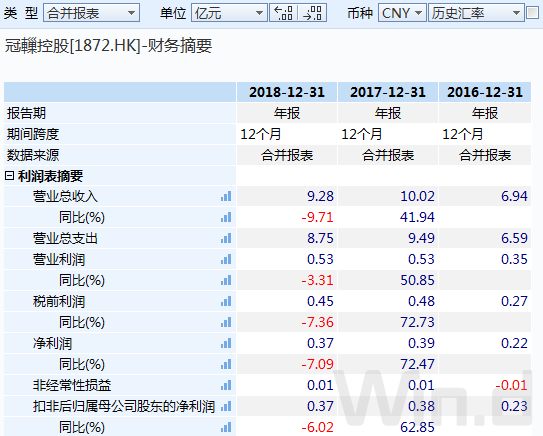
Task: Select revenue growth value -9.71
Action: tap(317, 217)
